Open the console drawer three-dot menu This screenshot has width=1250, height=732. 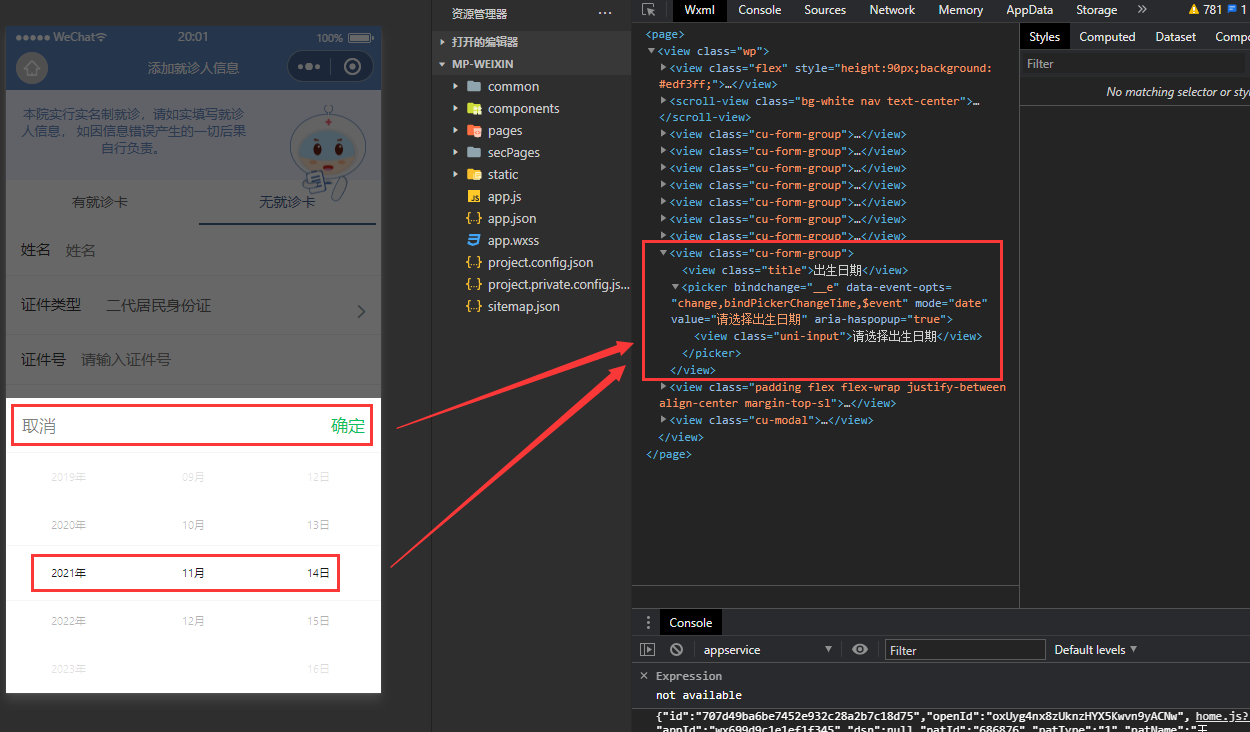(x=648, y=622)
